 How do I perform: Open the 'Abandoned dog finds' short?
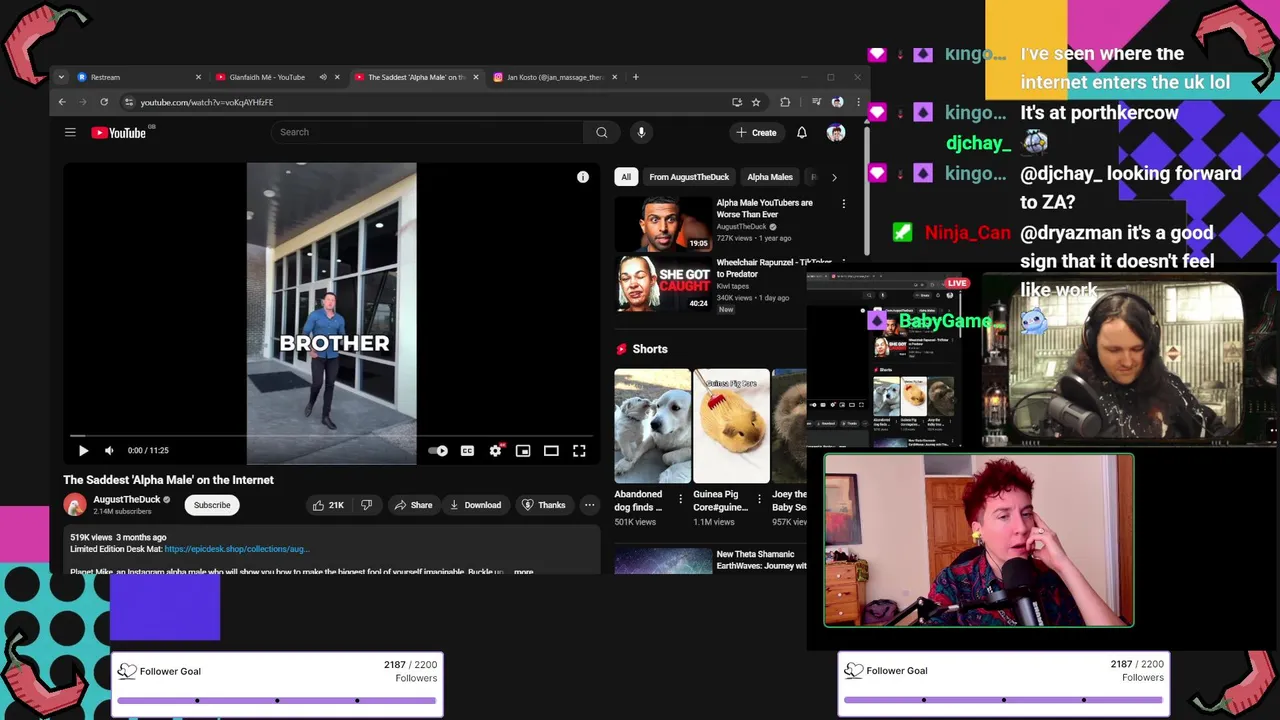click(x=652, y=426)
